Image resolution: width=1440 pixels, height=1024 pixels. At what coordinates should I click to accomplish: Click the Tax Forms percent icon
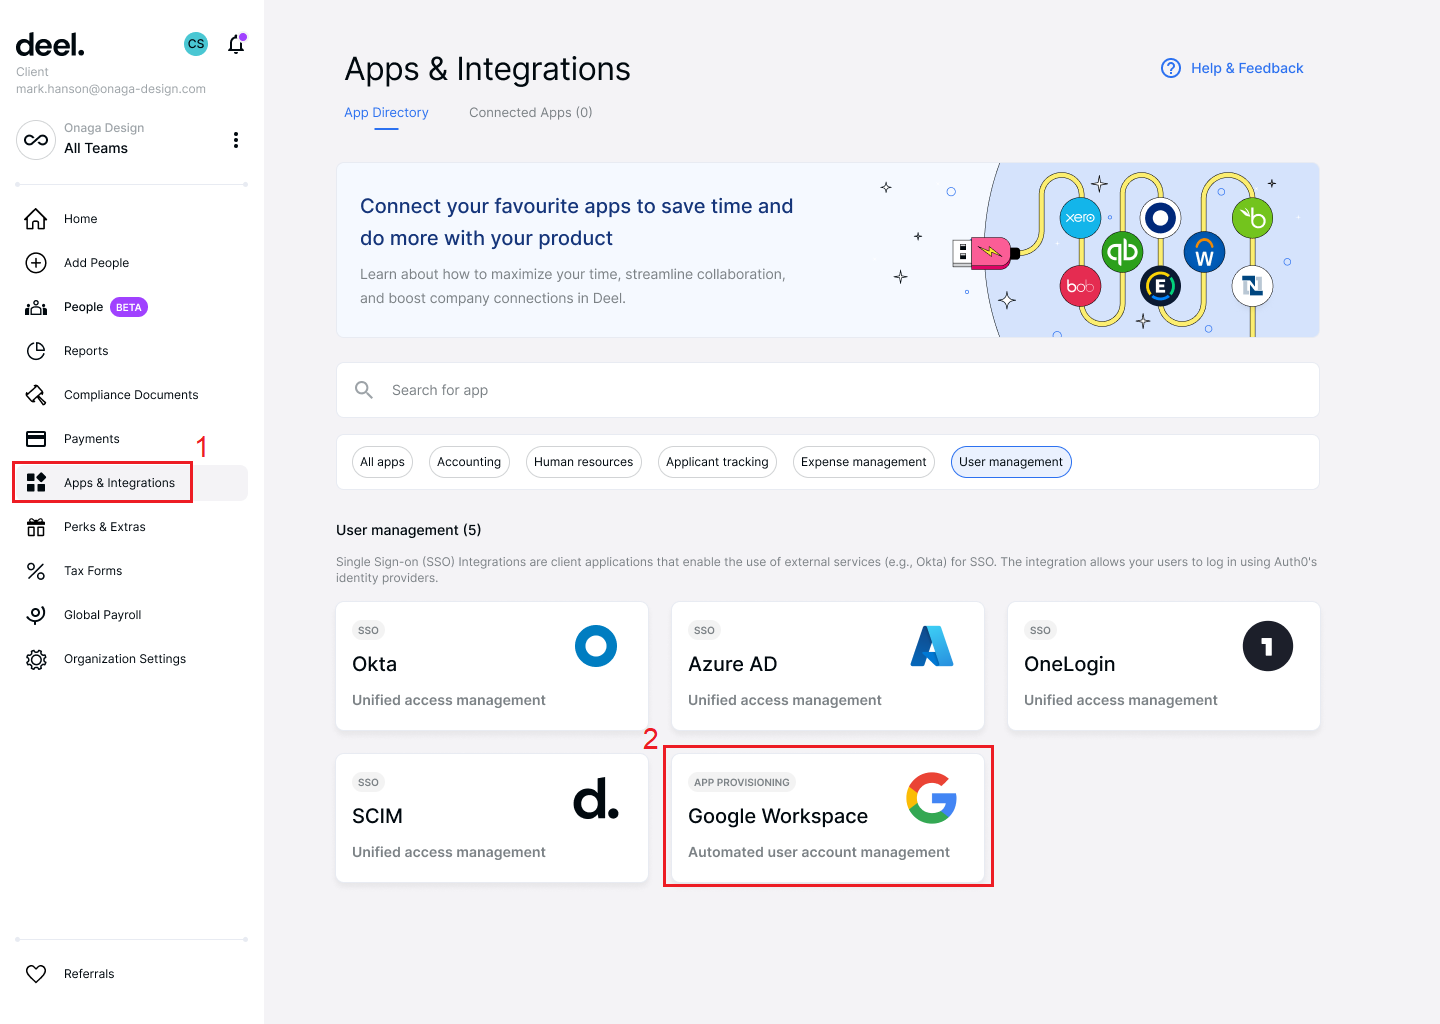(36, 571)
